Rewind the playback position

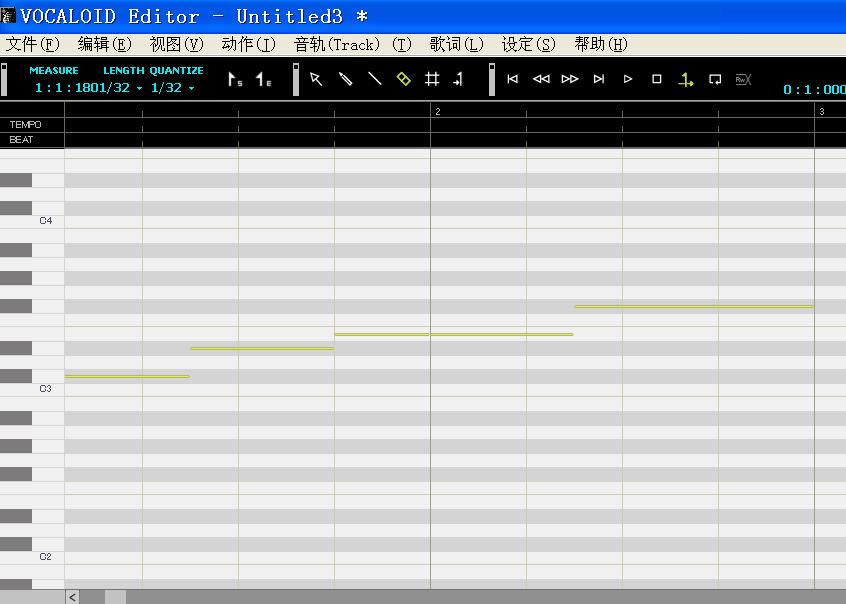[541, 79]
